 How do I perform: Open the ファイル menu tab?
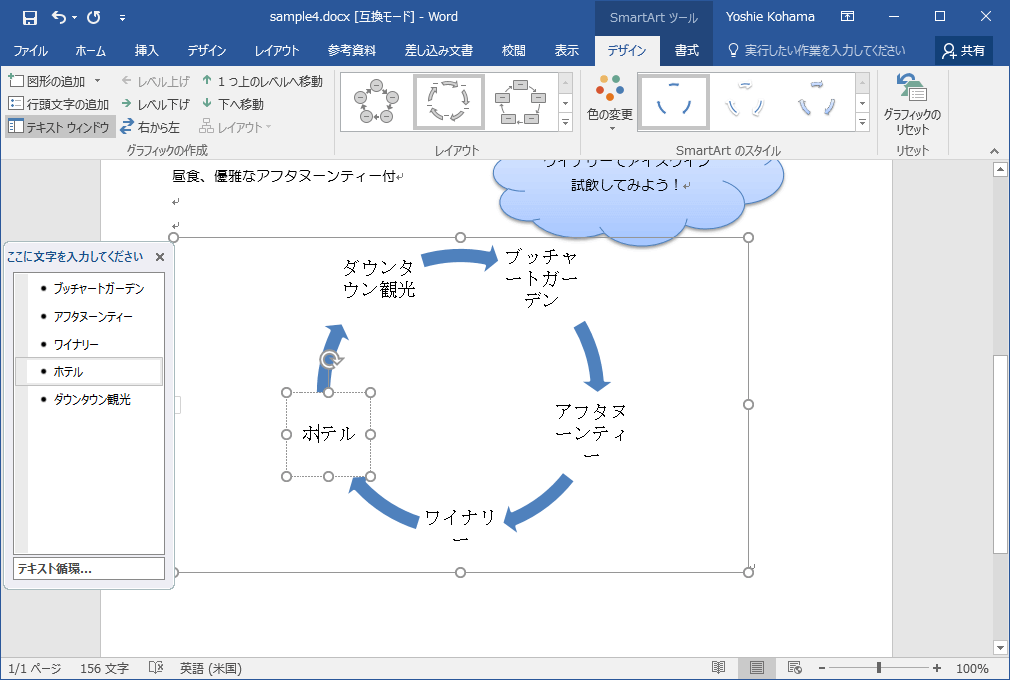point(30,50)
